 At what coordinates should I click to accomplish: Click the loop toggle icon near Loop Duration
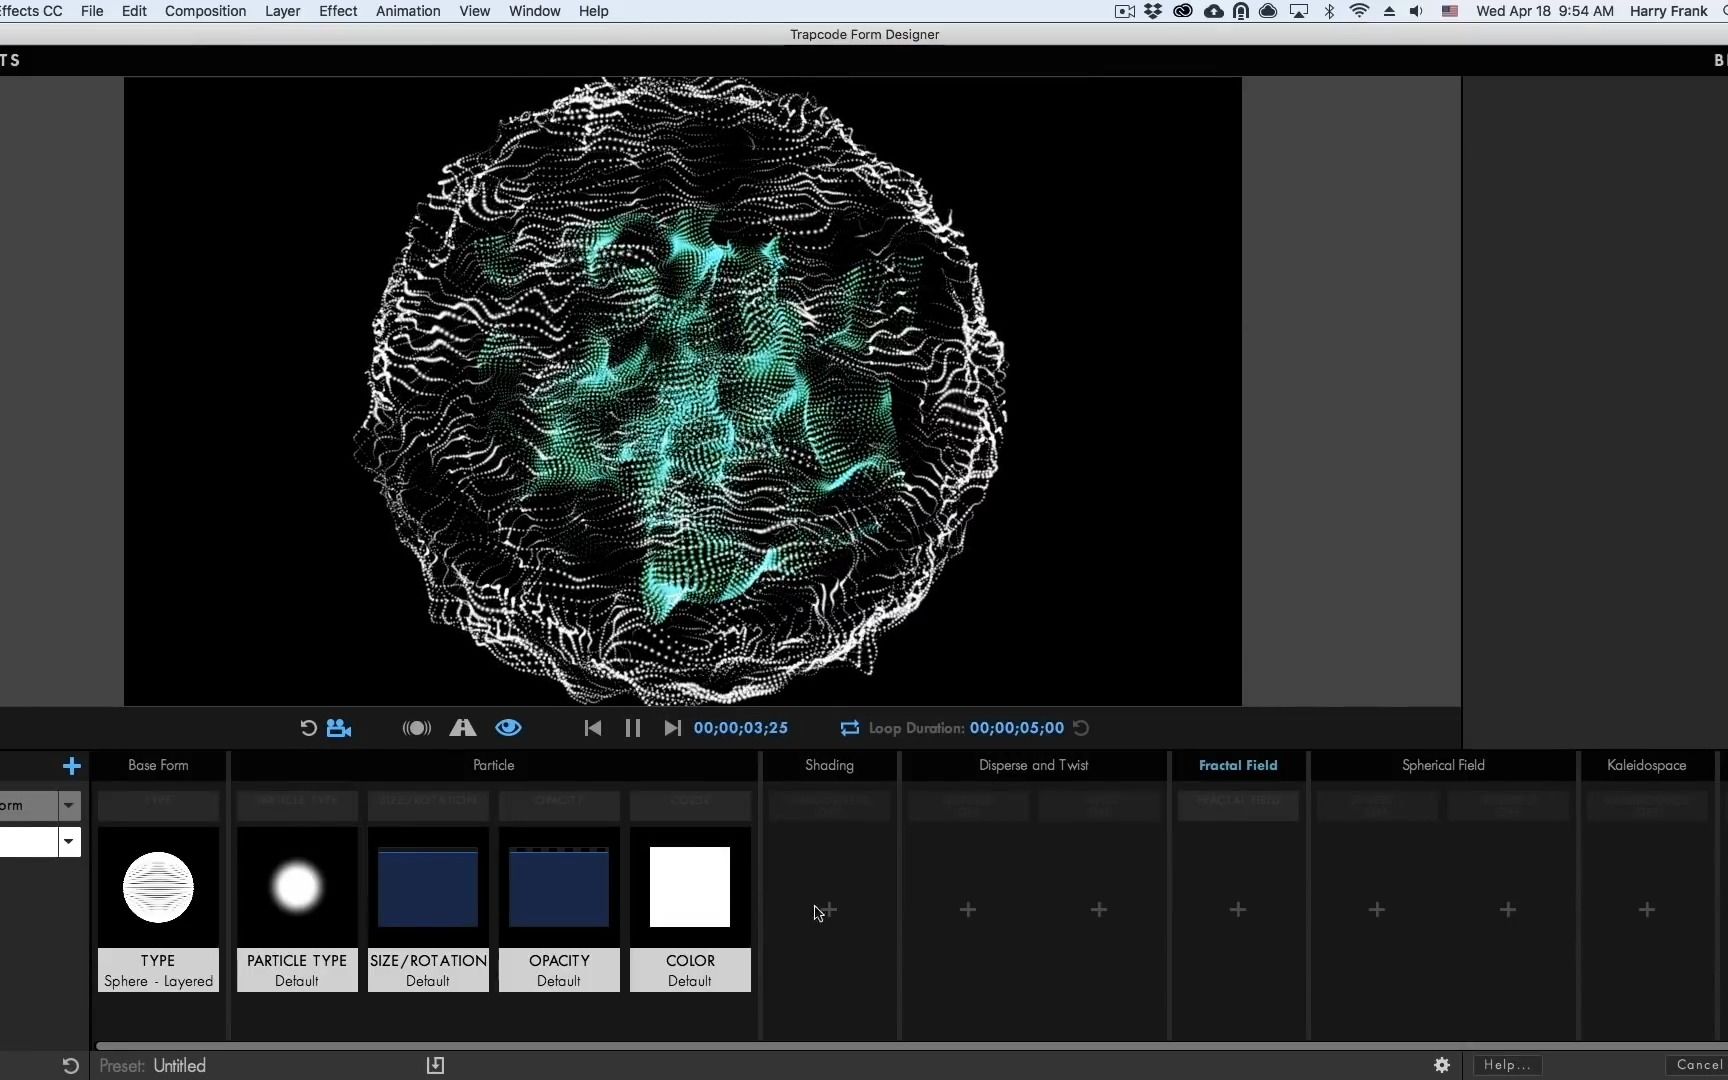click(x=849, y=728)
